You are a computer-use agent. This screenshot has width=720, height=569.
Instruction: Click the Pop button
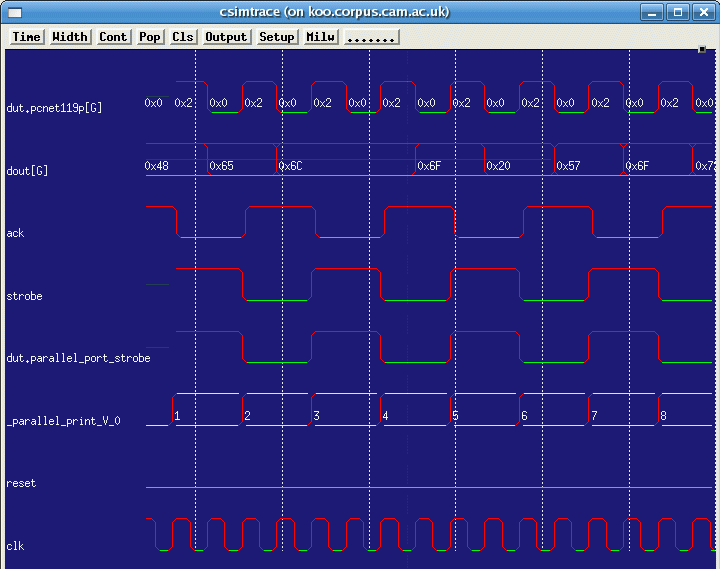pyautogui.click(x=150, y=37)
